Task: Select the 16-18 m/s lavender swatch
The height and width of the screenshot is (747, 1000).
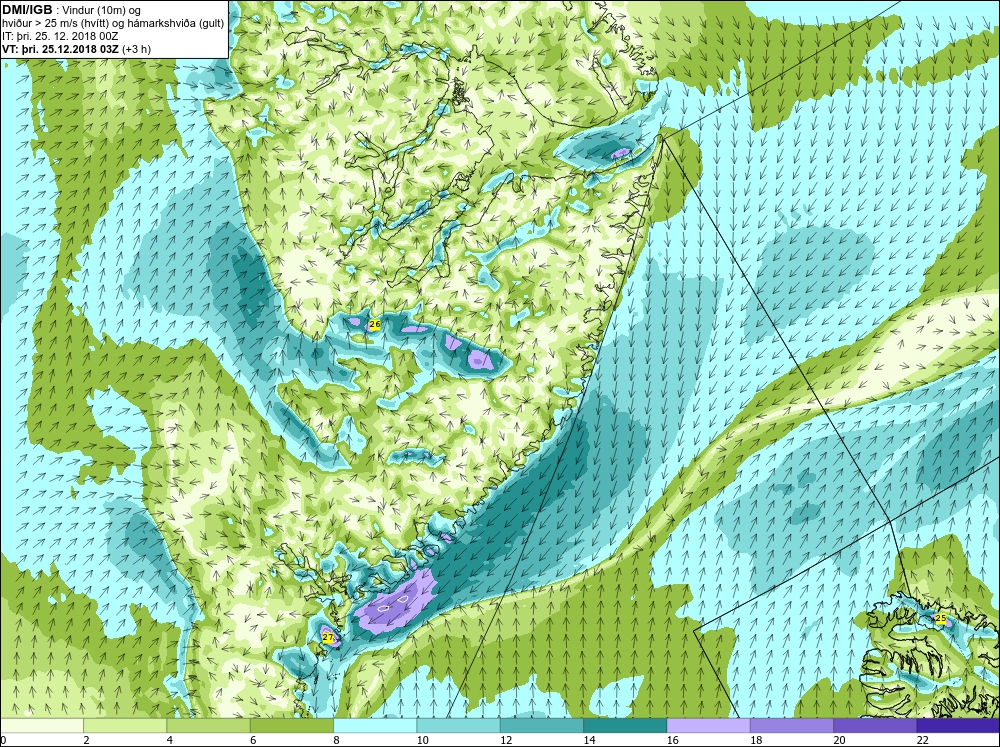Action: (x=709, y=725)
